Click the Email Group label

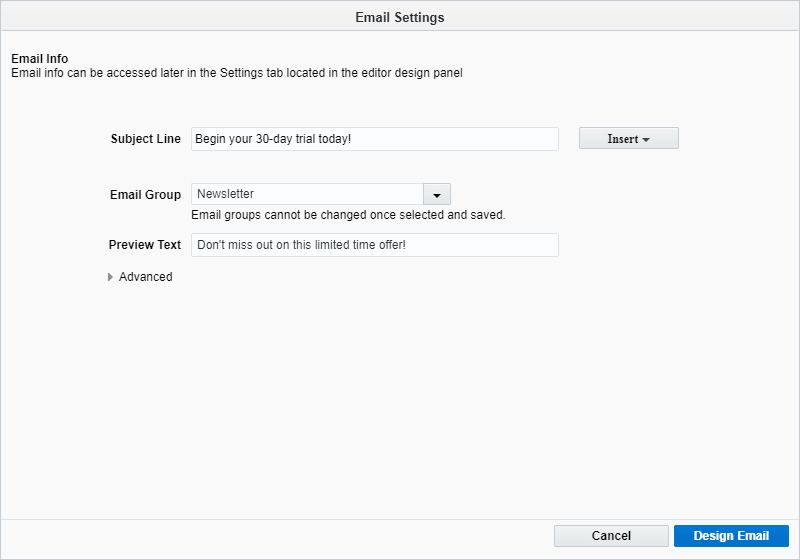tap(145, 195)
